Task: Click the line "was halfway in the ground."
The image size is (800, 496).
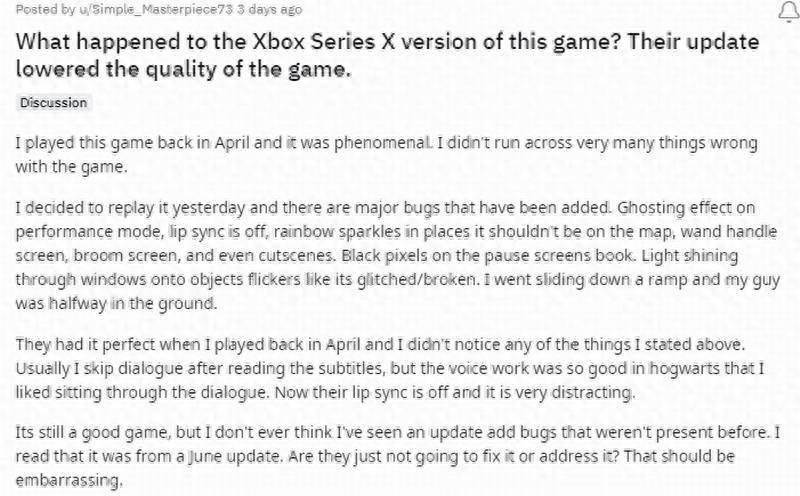Action: pos(116,304)
